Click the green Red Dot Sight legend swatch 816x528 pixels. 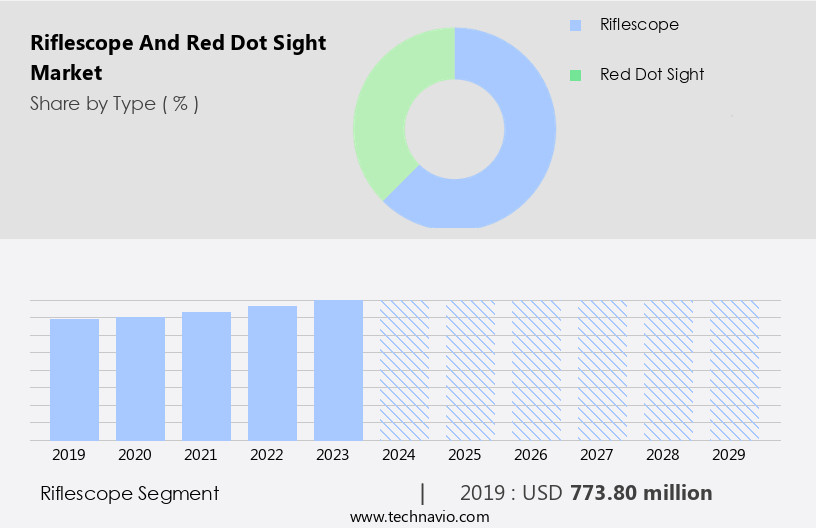575,75
